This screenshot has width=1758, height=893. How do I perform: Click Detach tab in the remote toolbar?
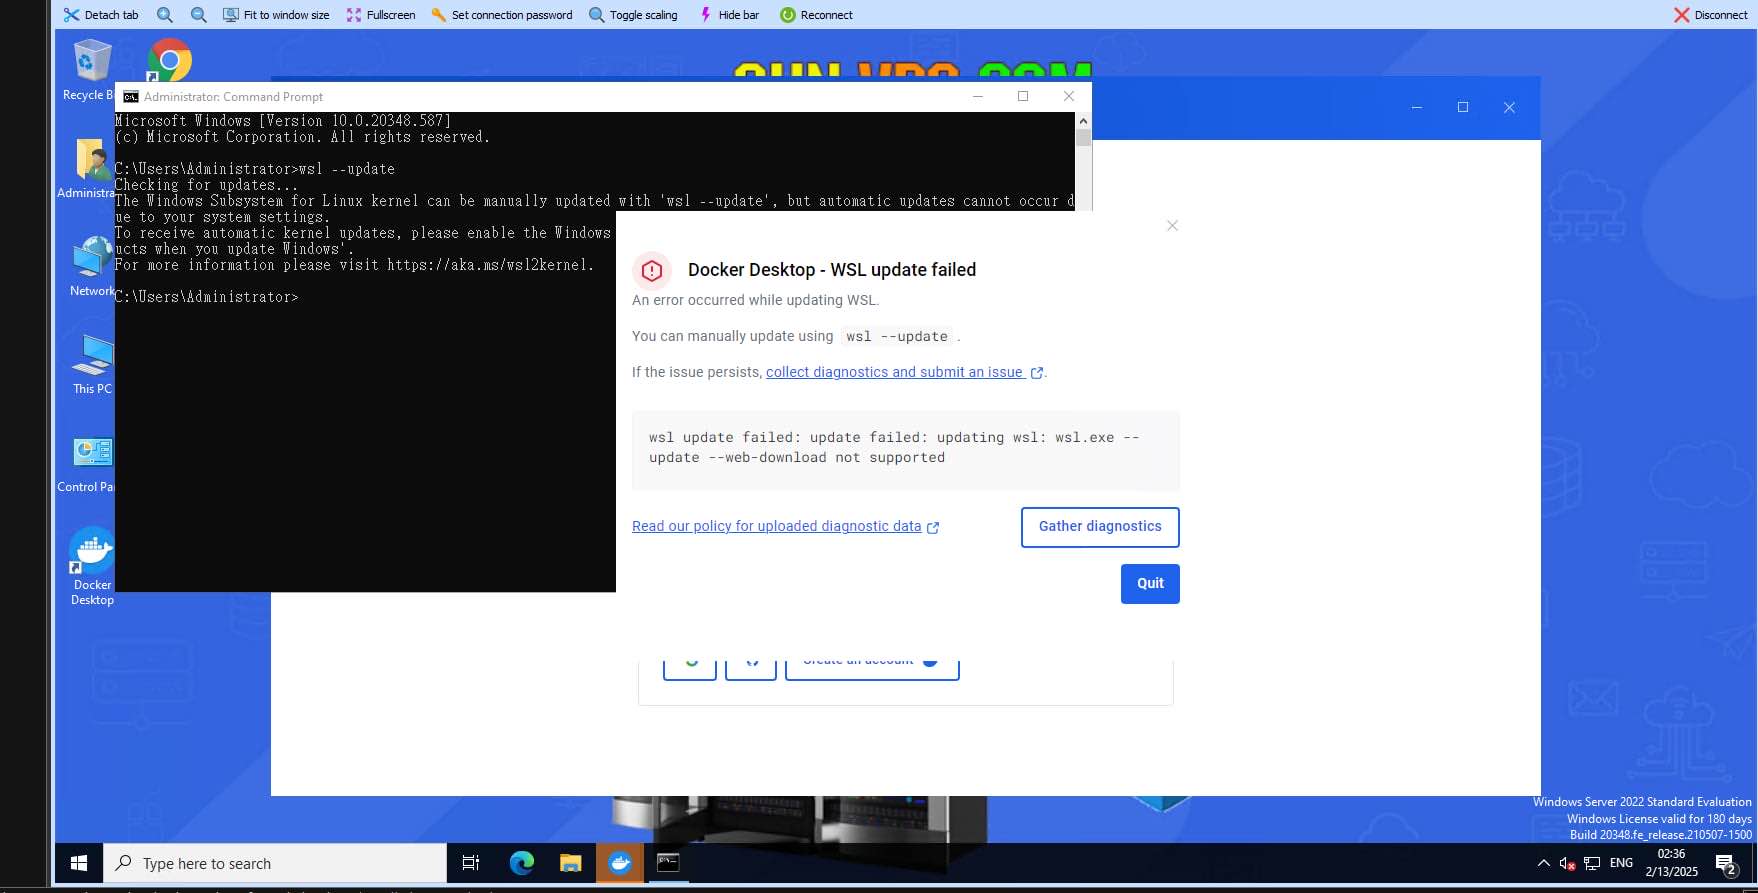(x=101, y=15)
